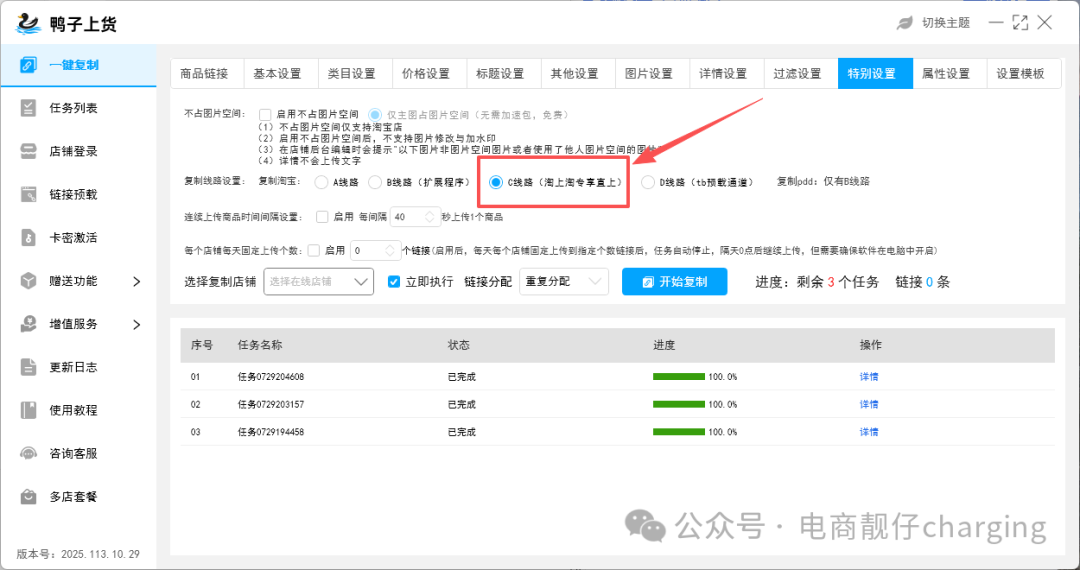Open the 咨询客服 headset icon
The image size is (1080, 570).
(x=28, y=454)
